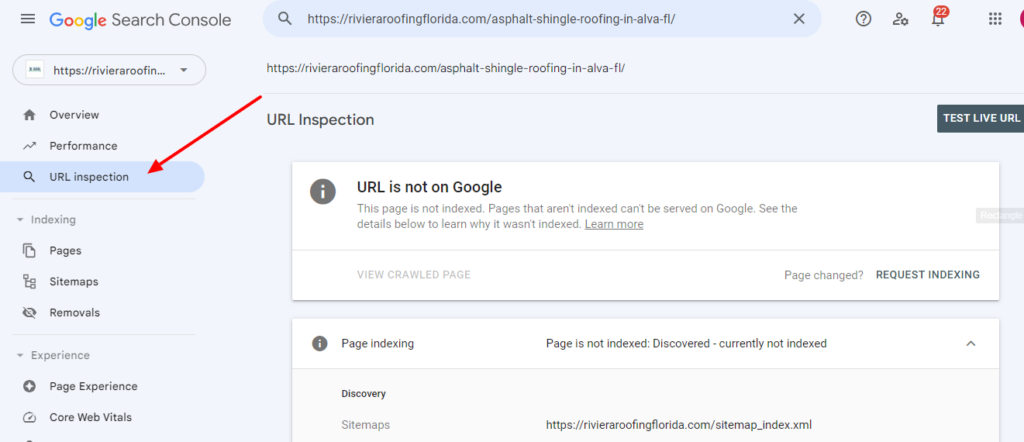Click the URL Inspection page heading

click(320, 119)
